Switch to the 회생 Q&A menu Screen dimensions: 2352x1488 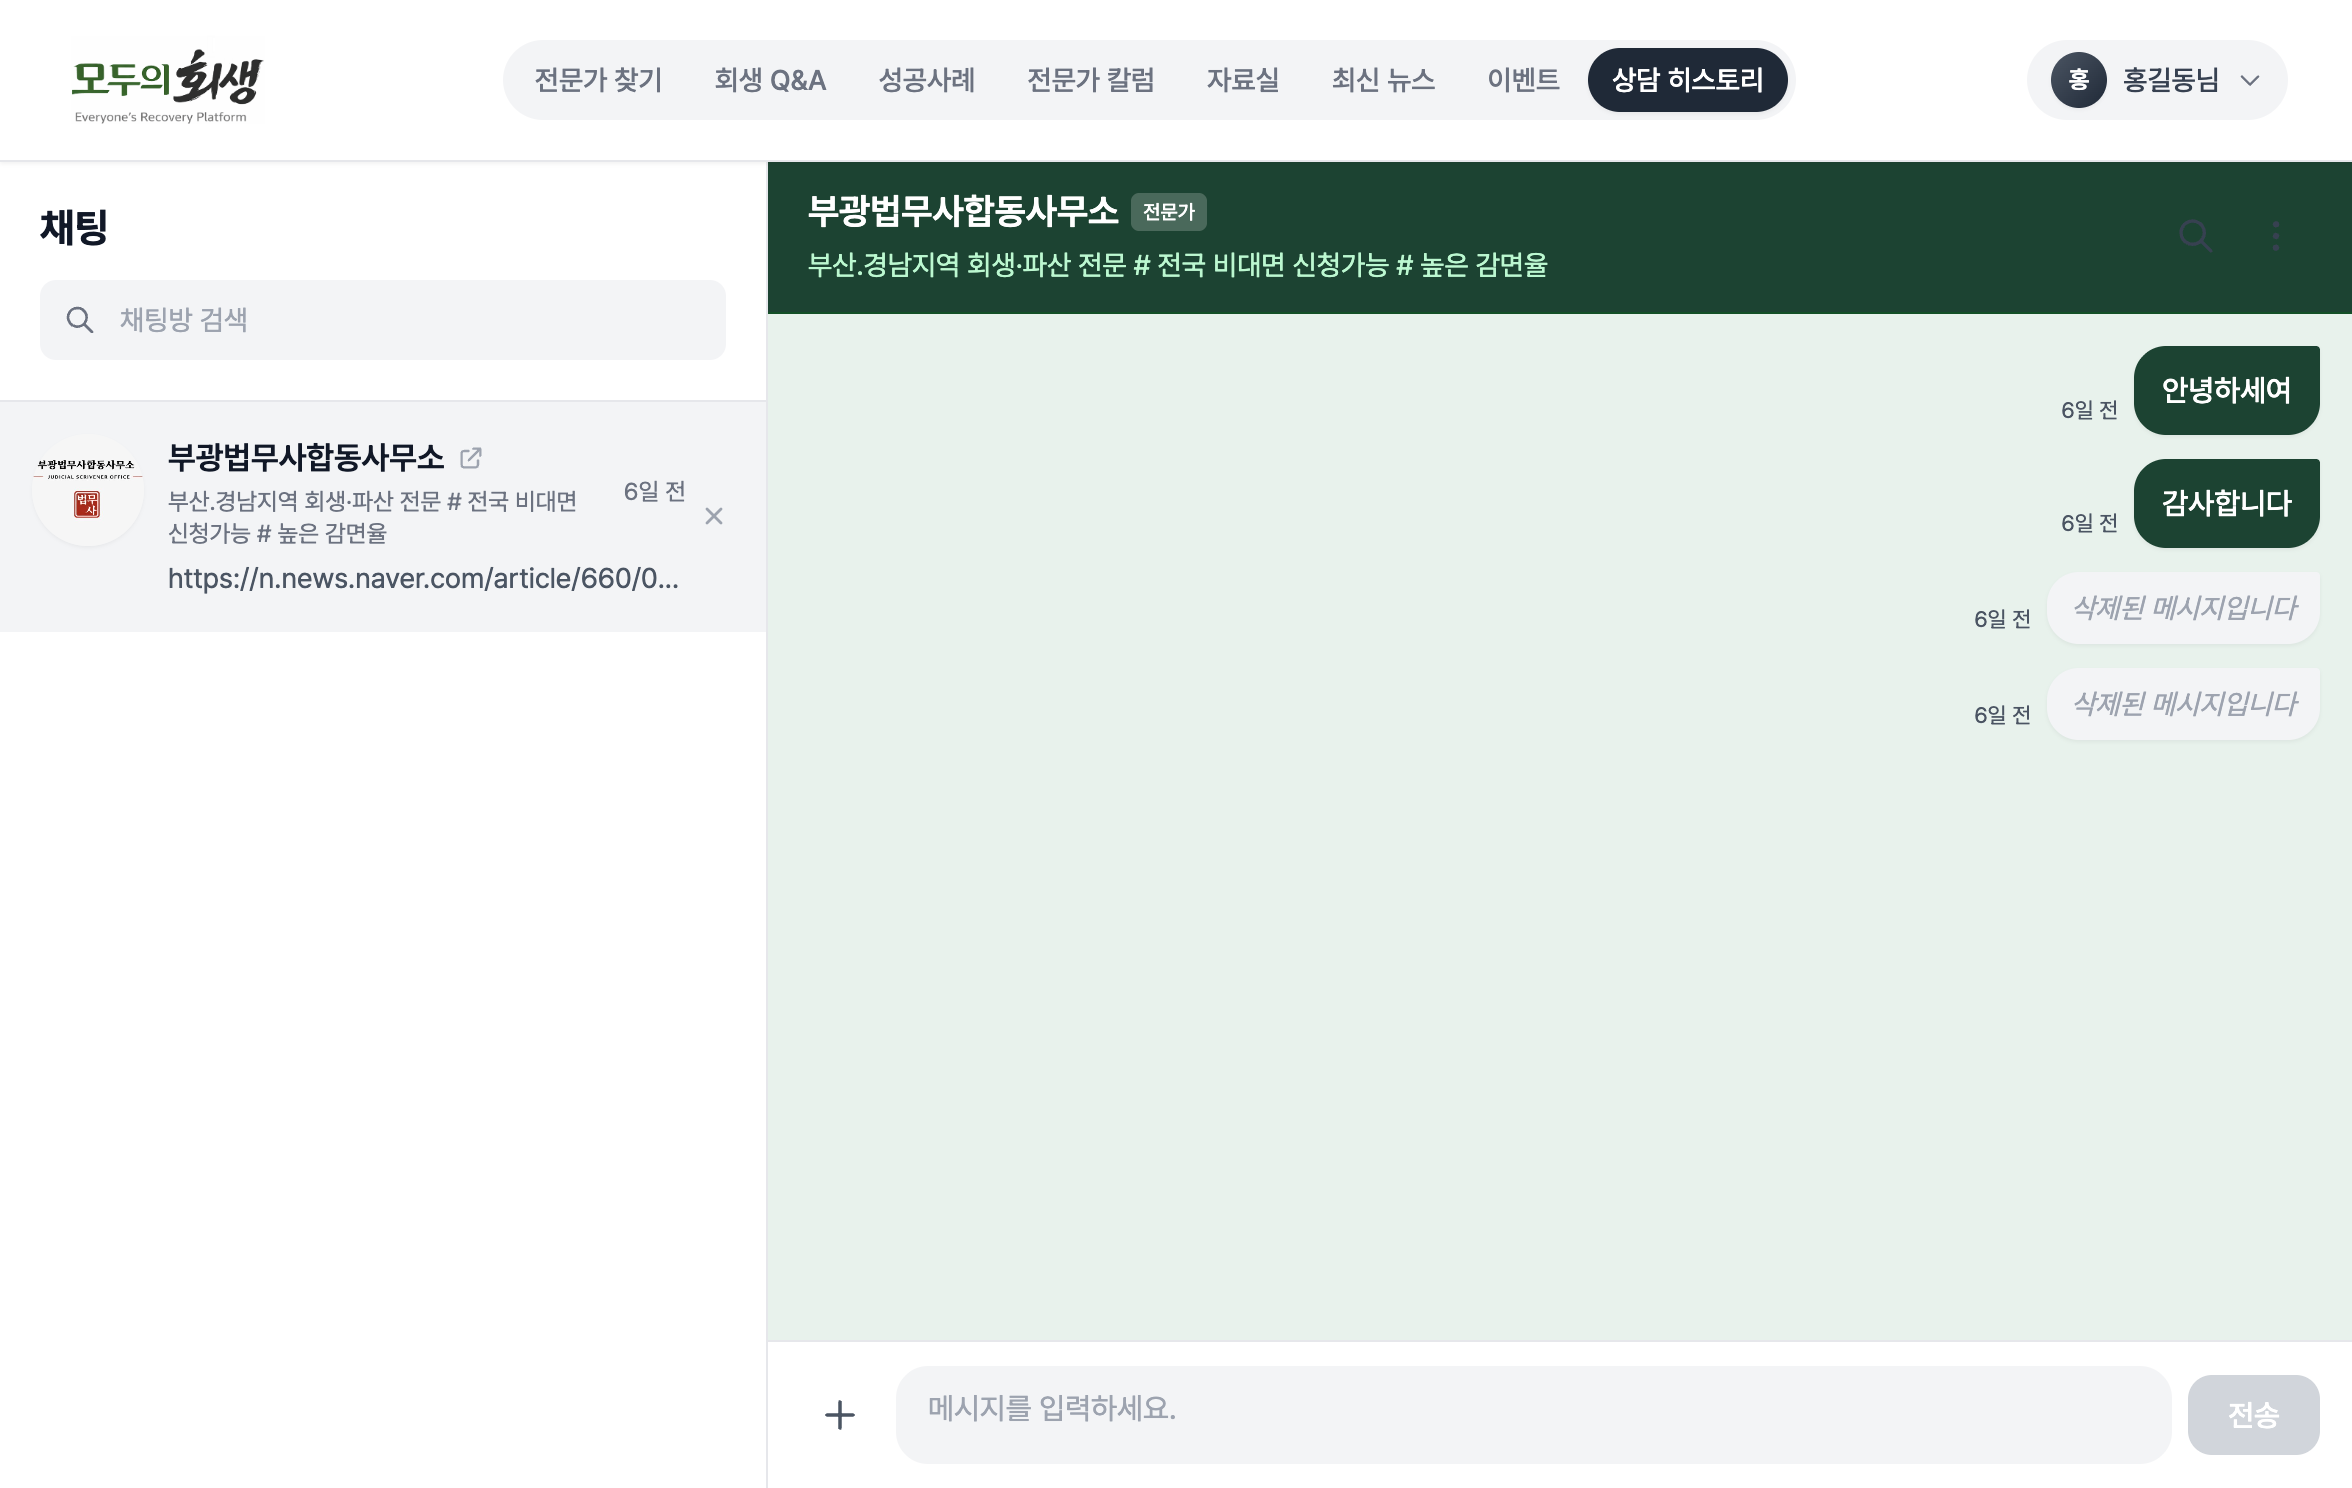tap(770, 80)
